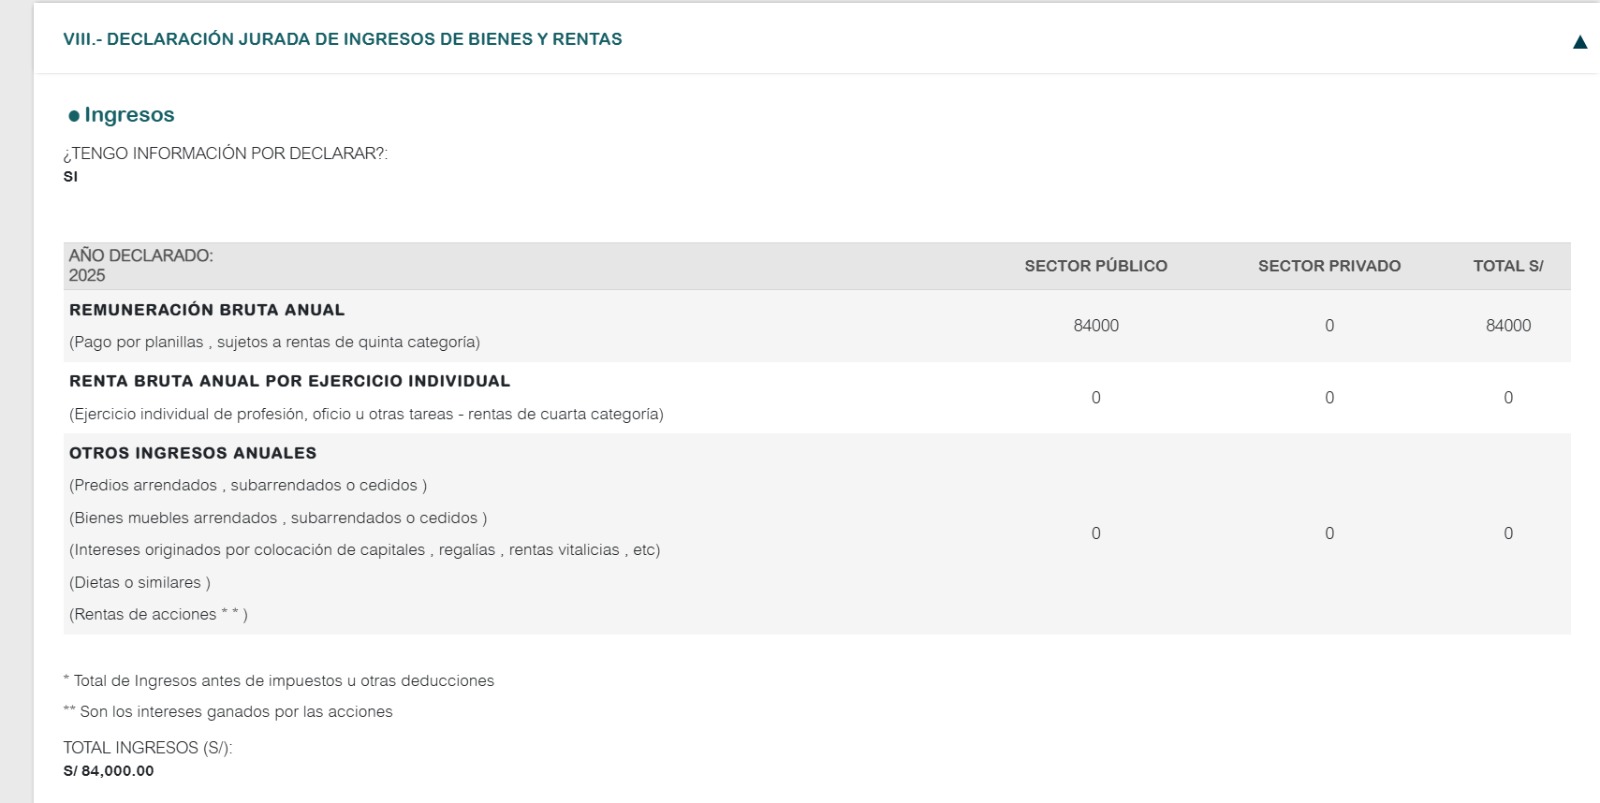Select the S/ 84,000.00 total ingresos amount
The image size is (1600, 803).
(108, 771)
